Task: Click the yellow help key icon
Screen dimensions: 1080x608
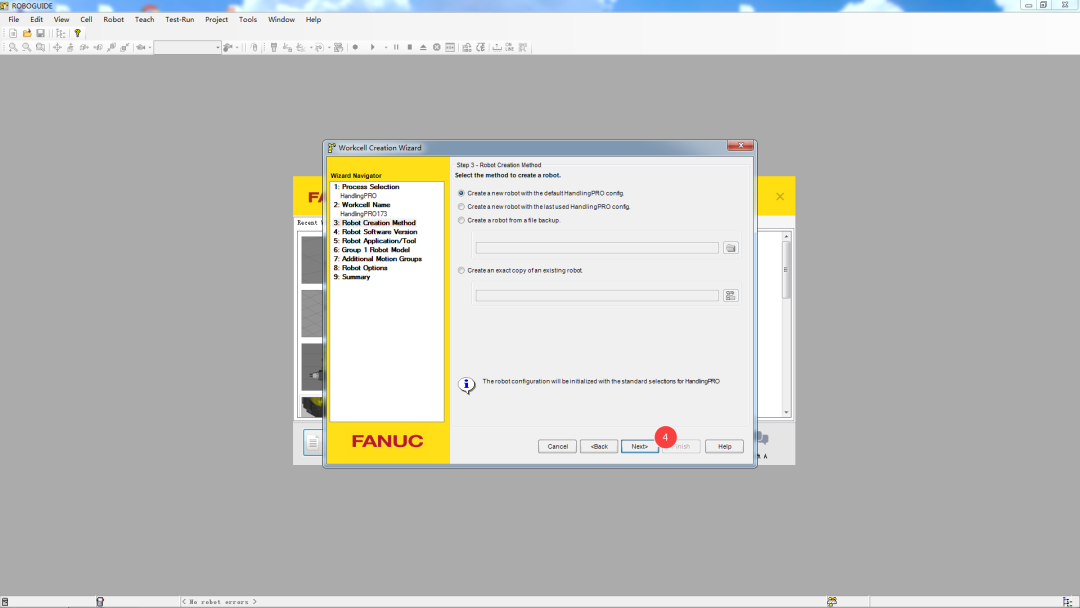Action: coord(78,33)
